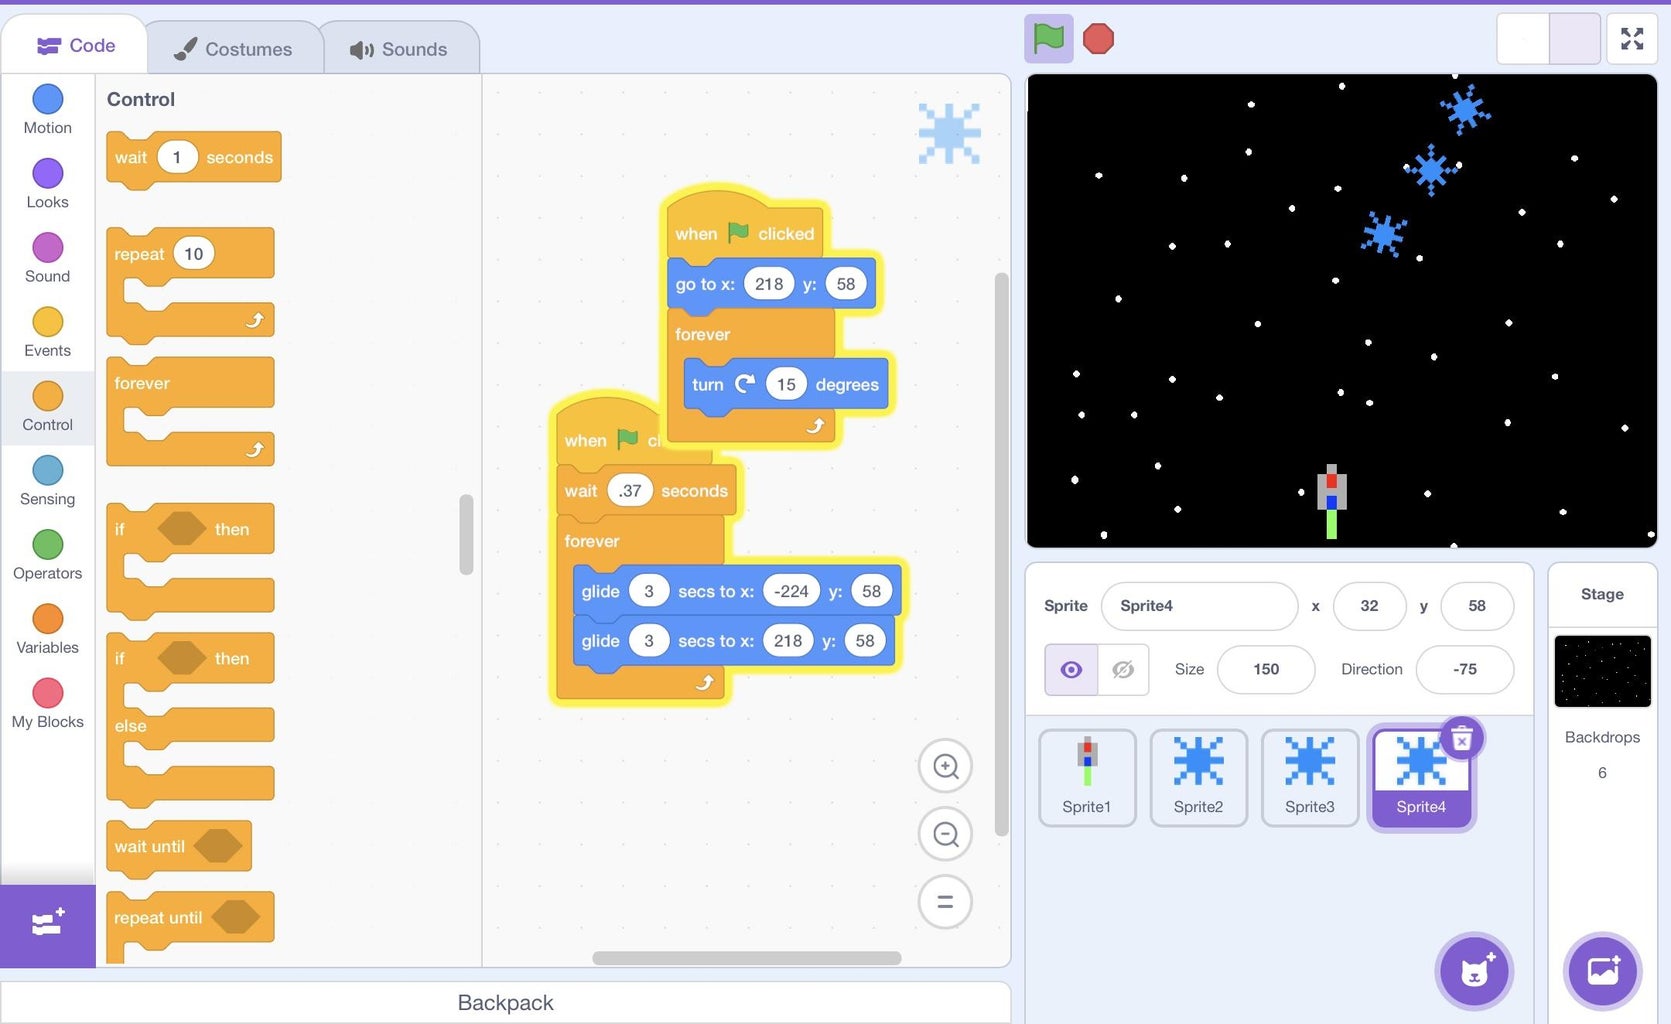Screen dimensions: 1671x1024
Task: Hide Sprite4 with the crossed-eye toggle
Action: click(x=1123, y=669)
